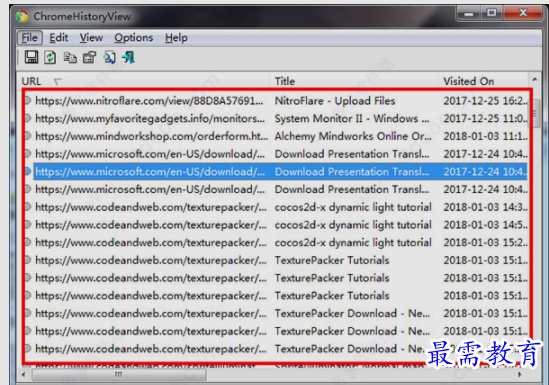Close the ChromeHistoryView window
The width and height of the screenshot is (549, 385).
coord(523,13)
